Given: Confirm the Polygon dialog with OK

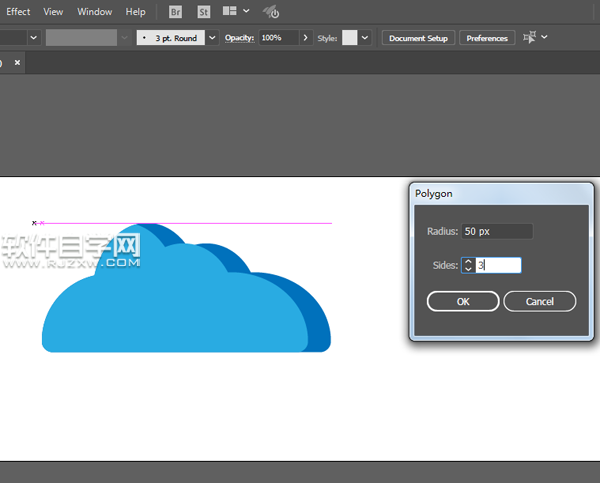Looking at the screenshot, I should click(462, 301).
